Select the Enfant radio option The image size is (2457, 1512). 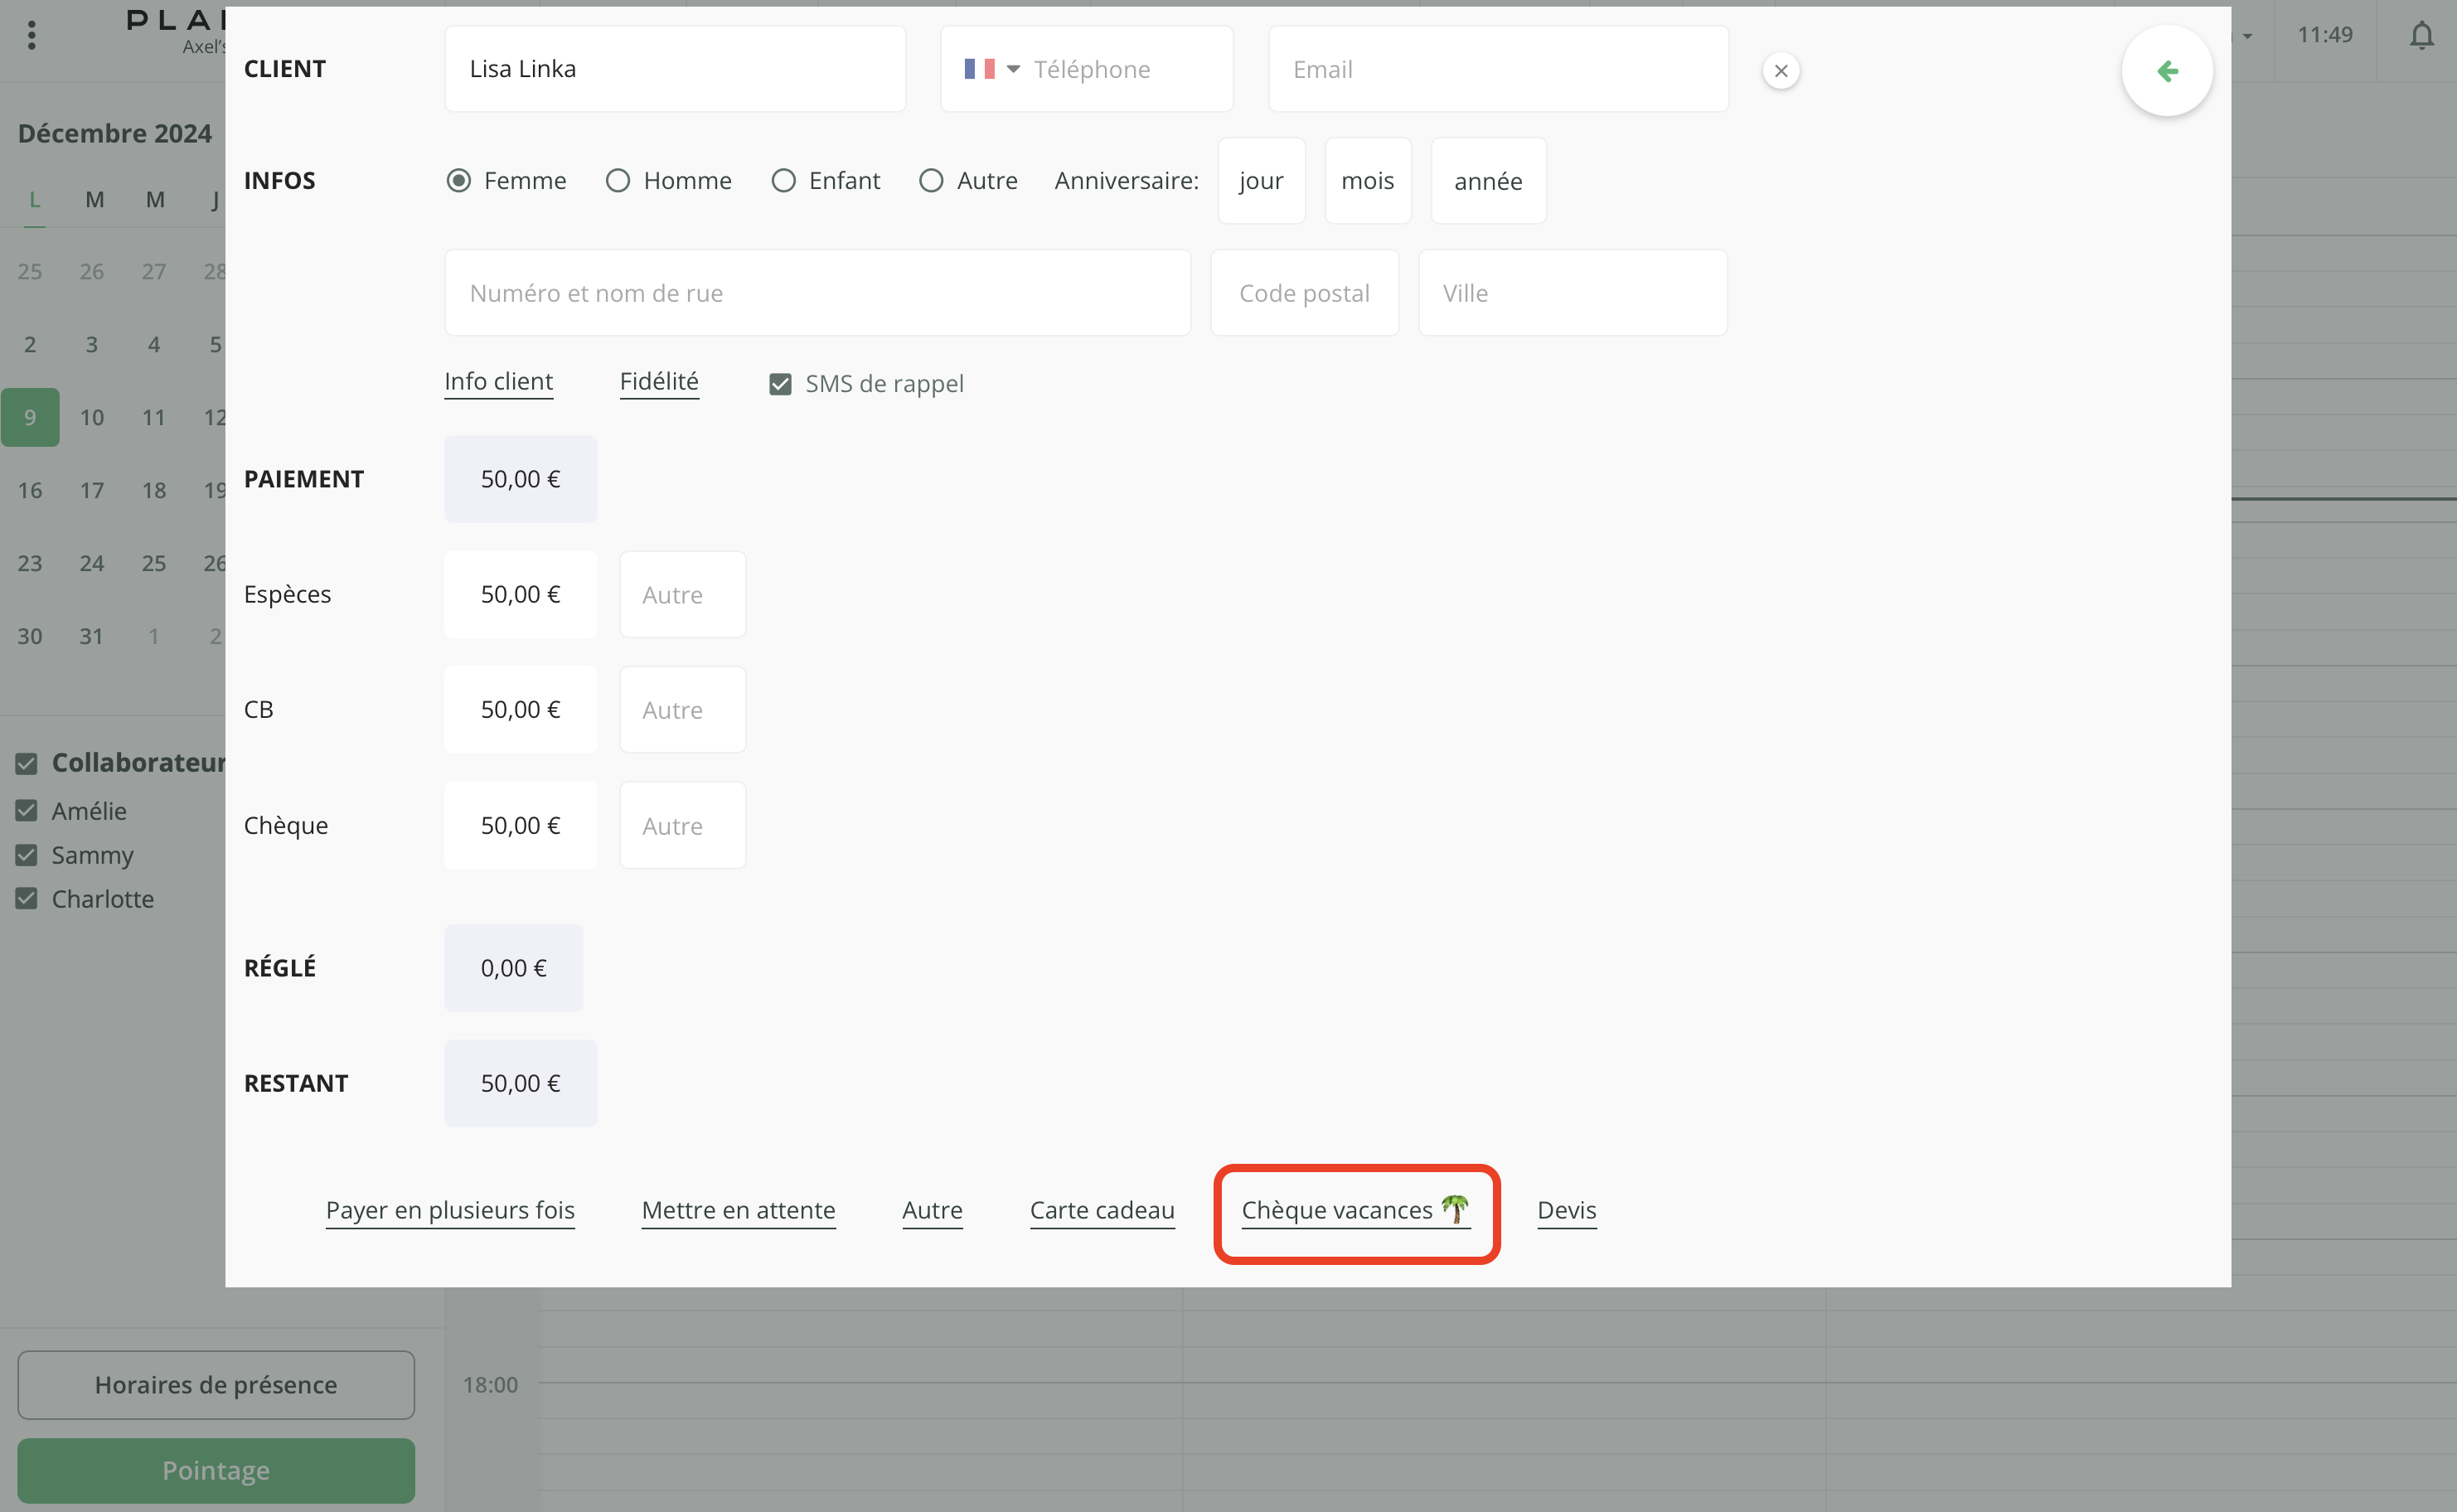tap(783, 181)
